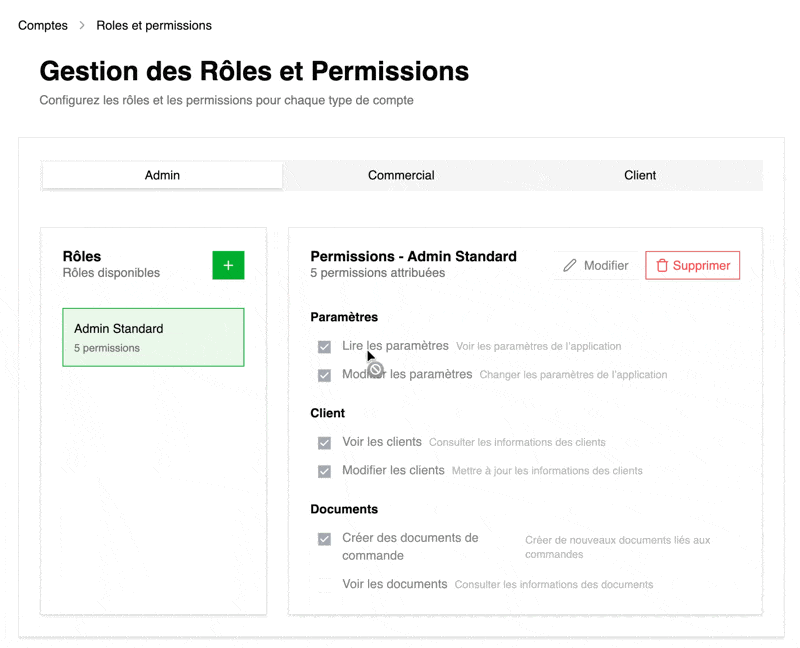
Task: Toggle the Lire les paramètres checkbox
Action: (x=324, y=347)
